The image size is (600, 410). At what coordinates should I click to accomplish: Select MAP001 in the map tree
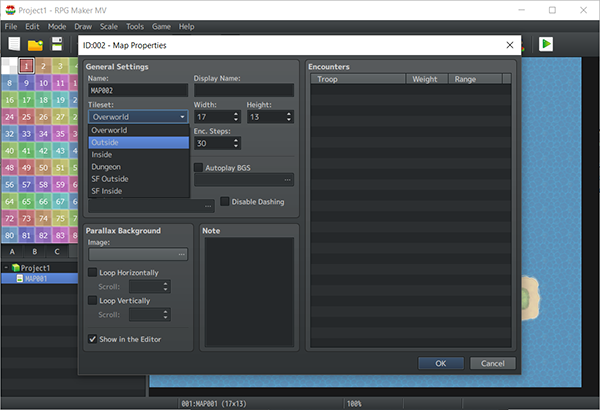point(40,278)
